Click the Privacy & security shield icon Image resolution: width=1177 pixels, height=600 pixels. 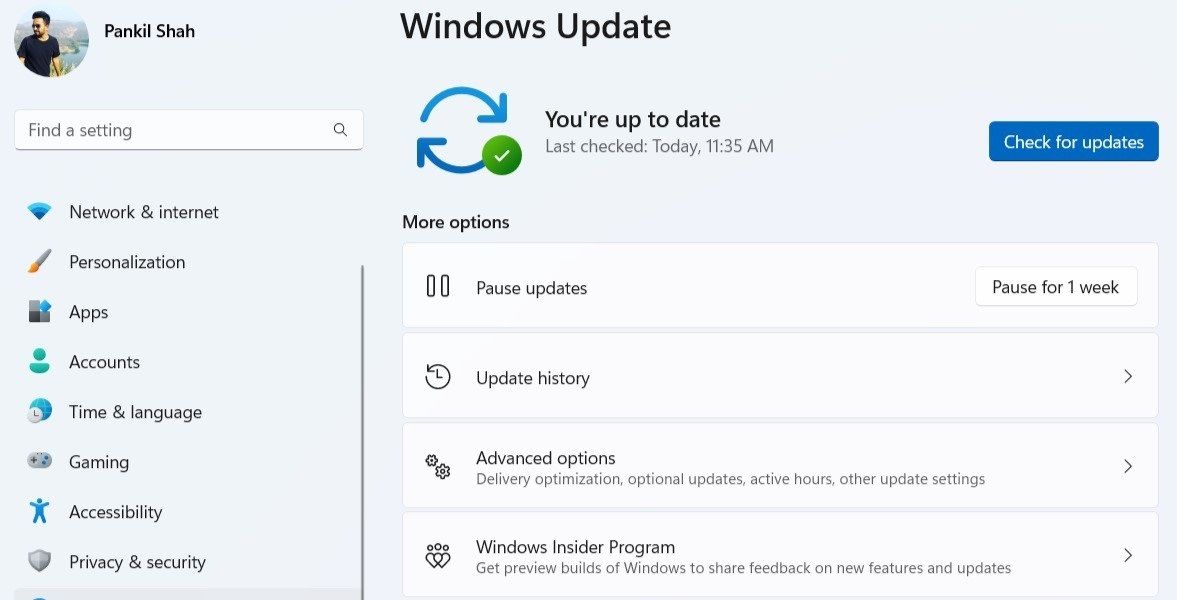(x=40, y=562)
